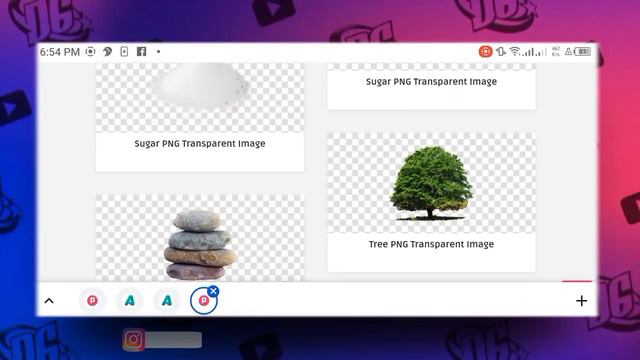Tap the Facebook notification icon in status bar

pos(141,51)
